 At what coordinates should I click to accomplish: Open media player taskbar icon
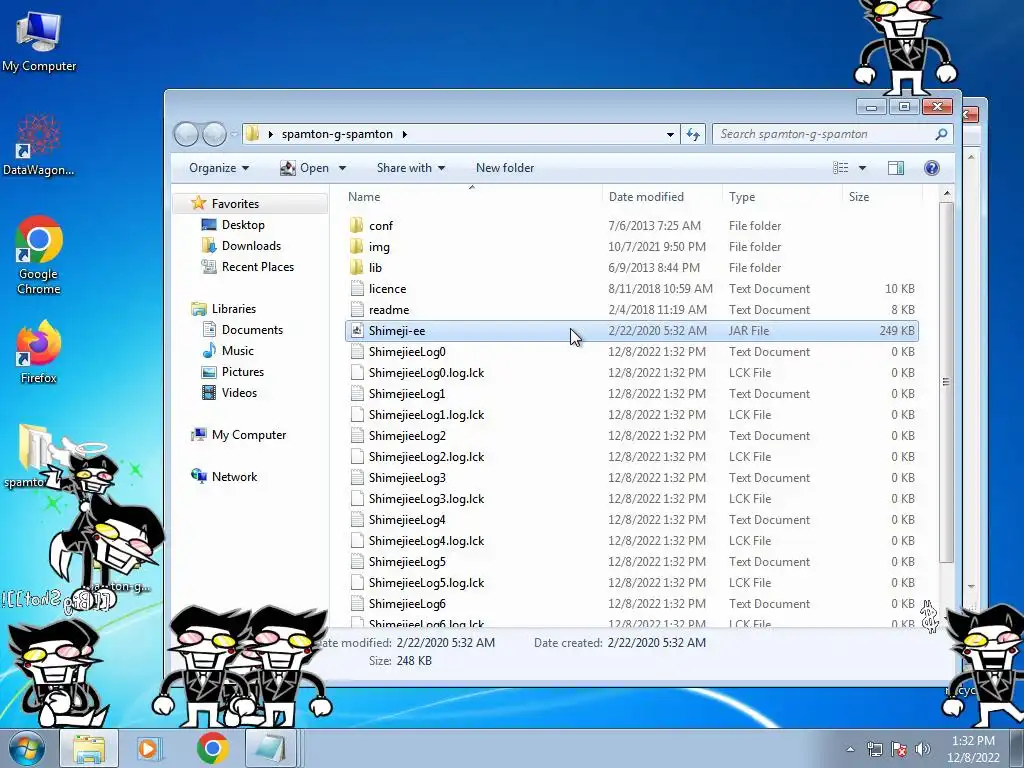[x=148, y=748]
